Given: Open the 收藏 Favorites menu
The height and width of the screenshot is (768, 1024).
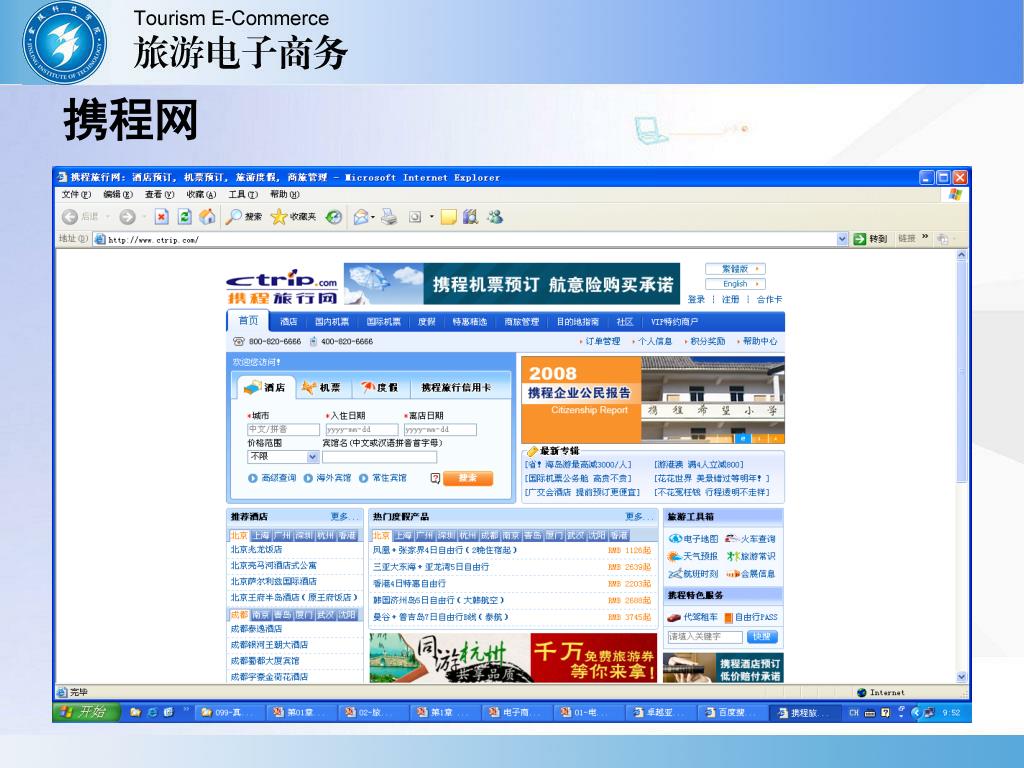Looking at the screenshot, I should pos(201,195).
